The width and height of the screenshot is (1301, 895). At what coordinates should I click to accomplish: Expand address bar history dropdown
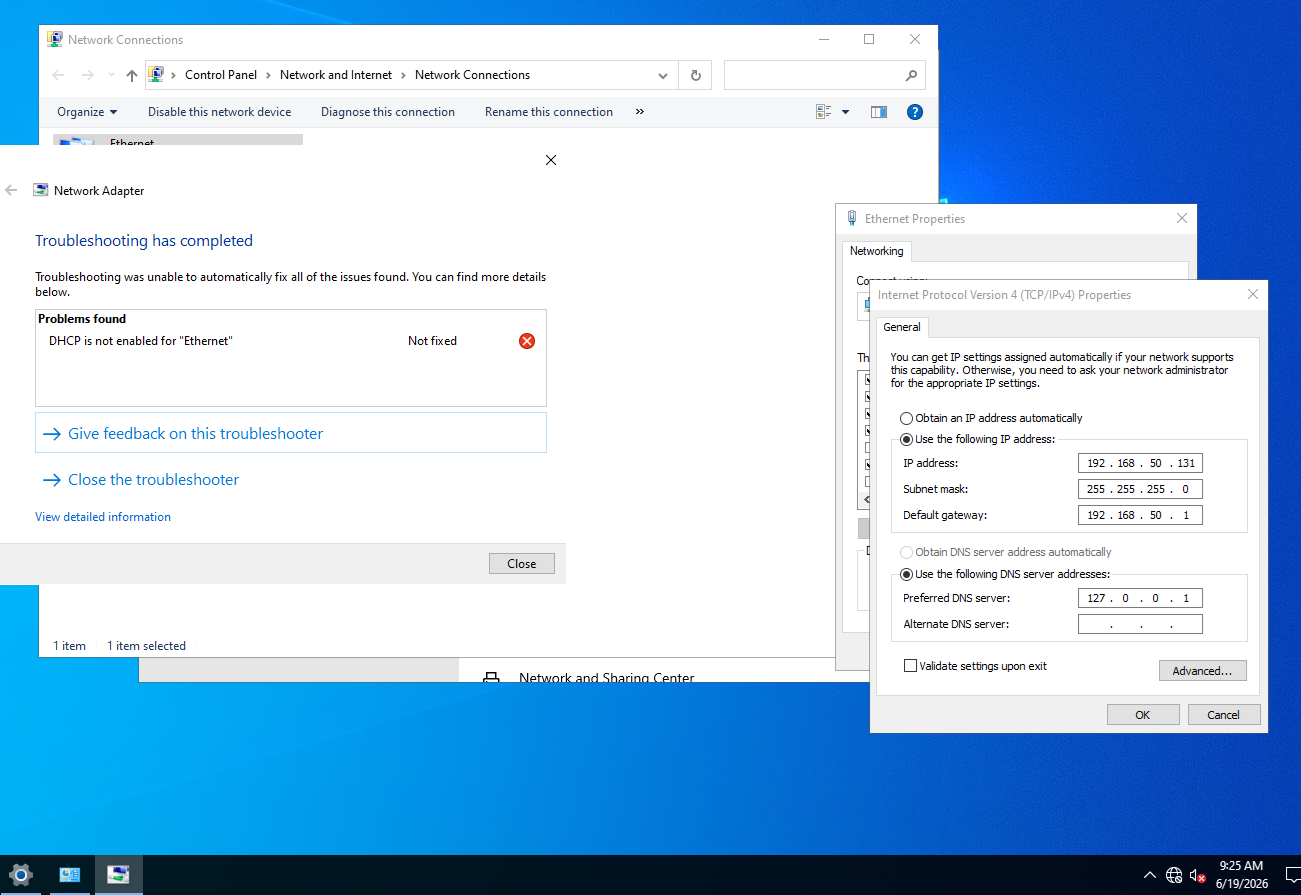coord(663,75)
